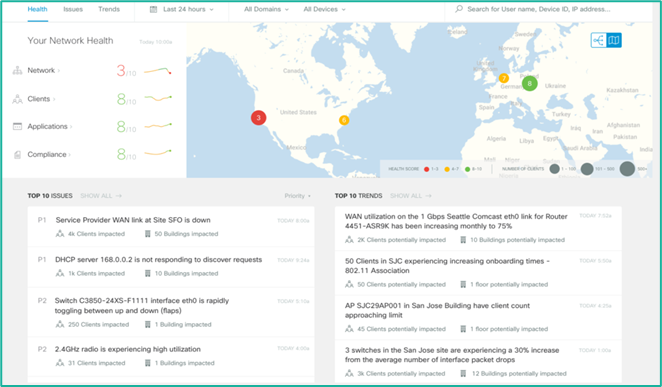Click the Clients people icon
Image resolution: width=662 pixels, height=387 pixels.
coord(17,99)
